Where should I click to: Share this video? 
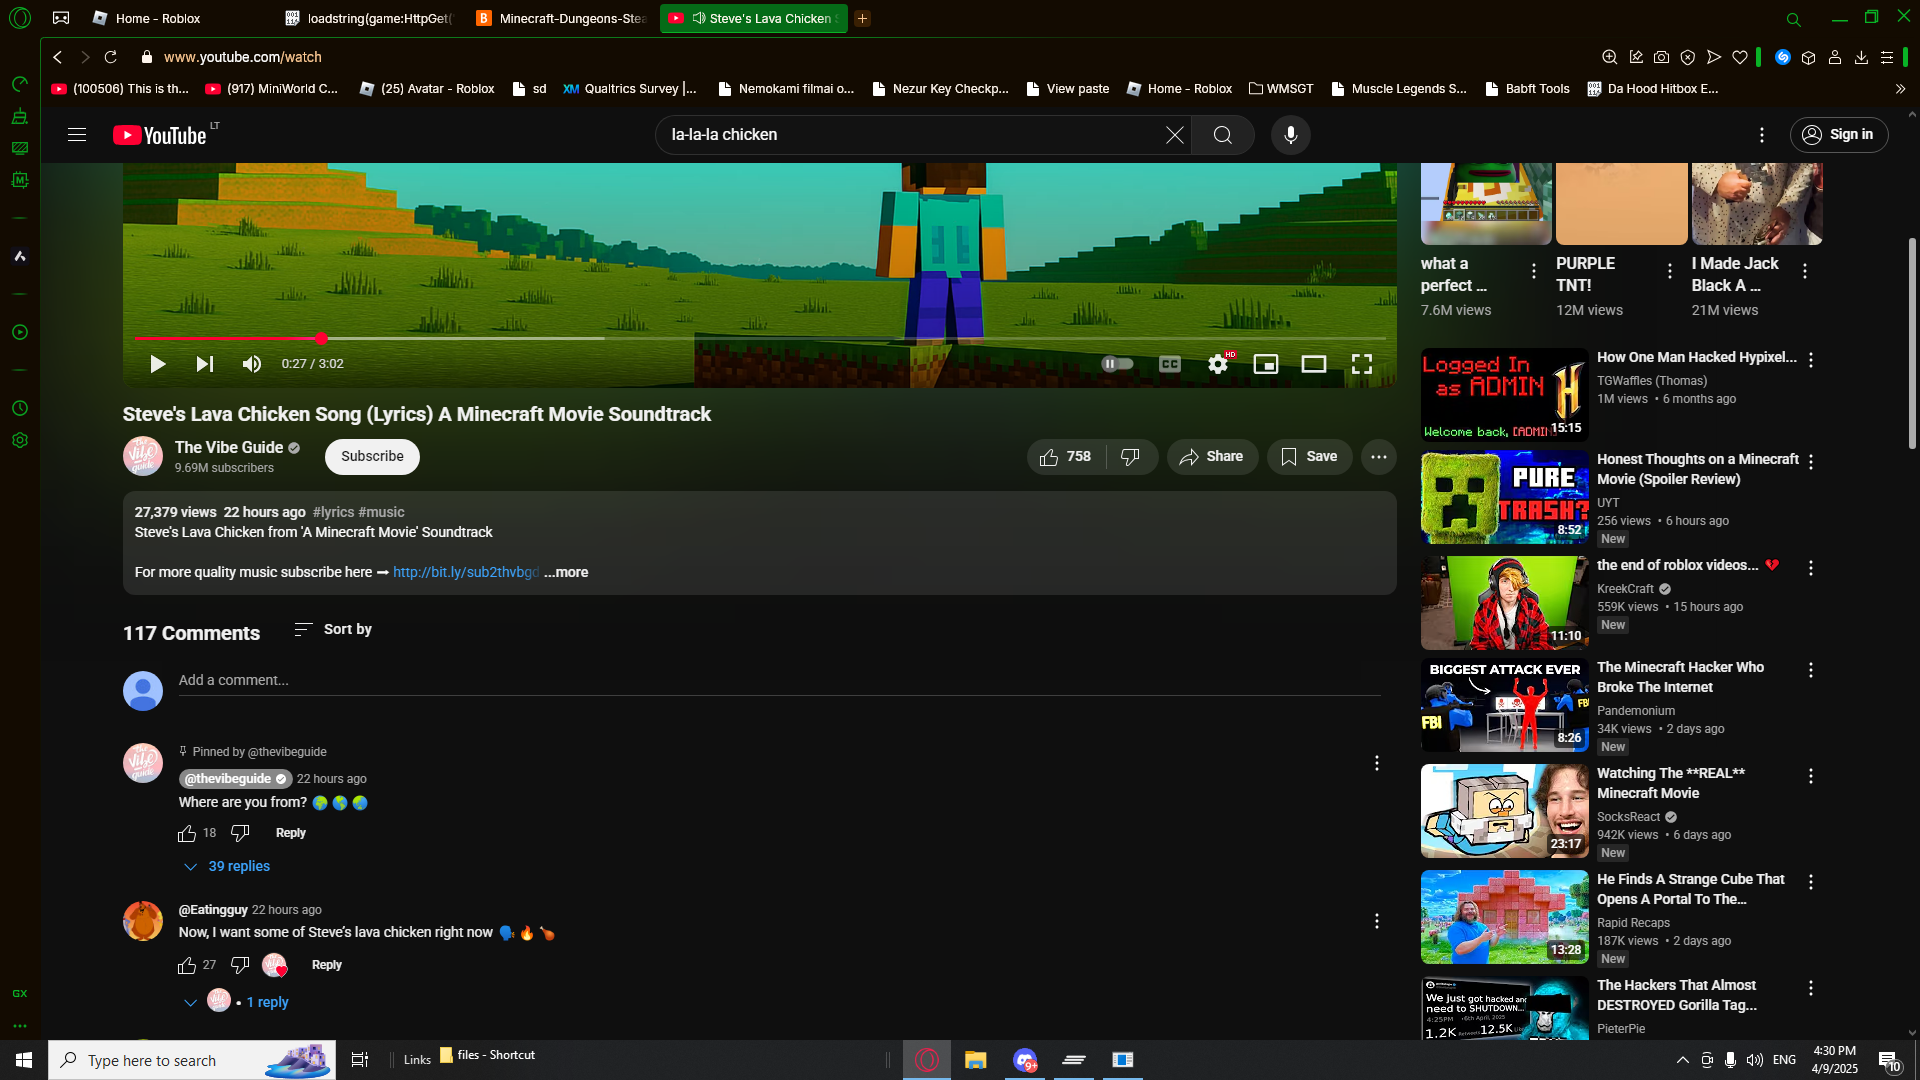tap(1212, 457)
